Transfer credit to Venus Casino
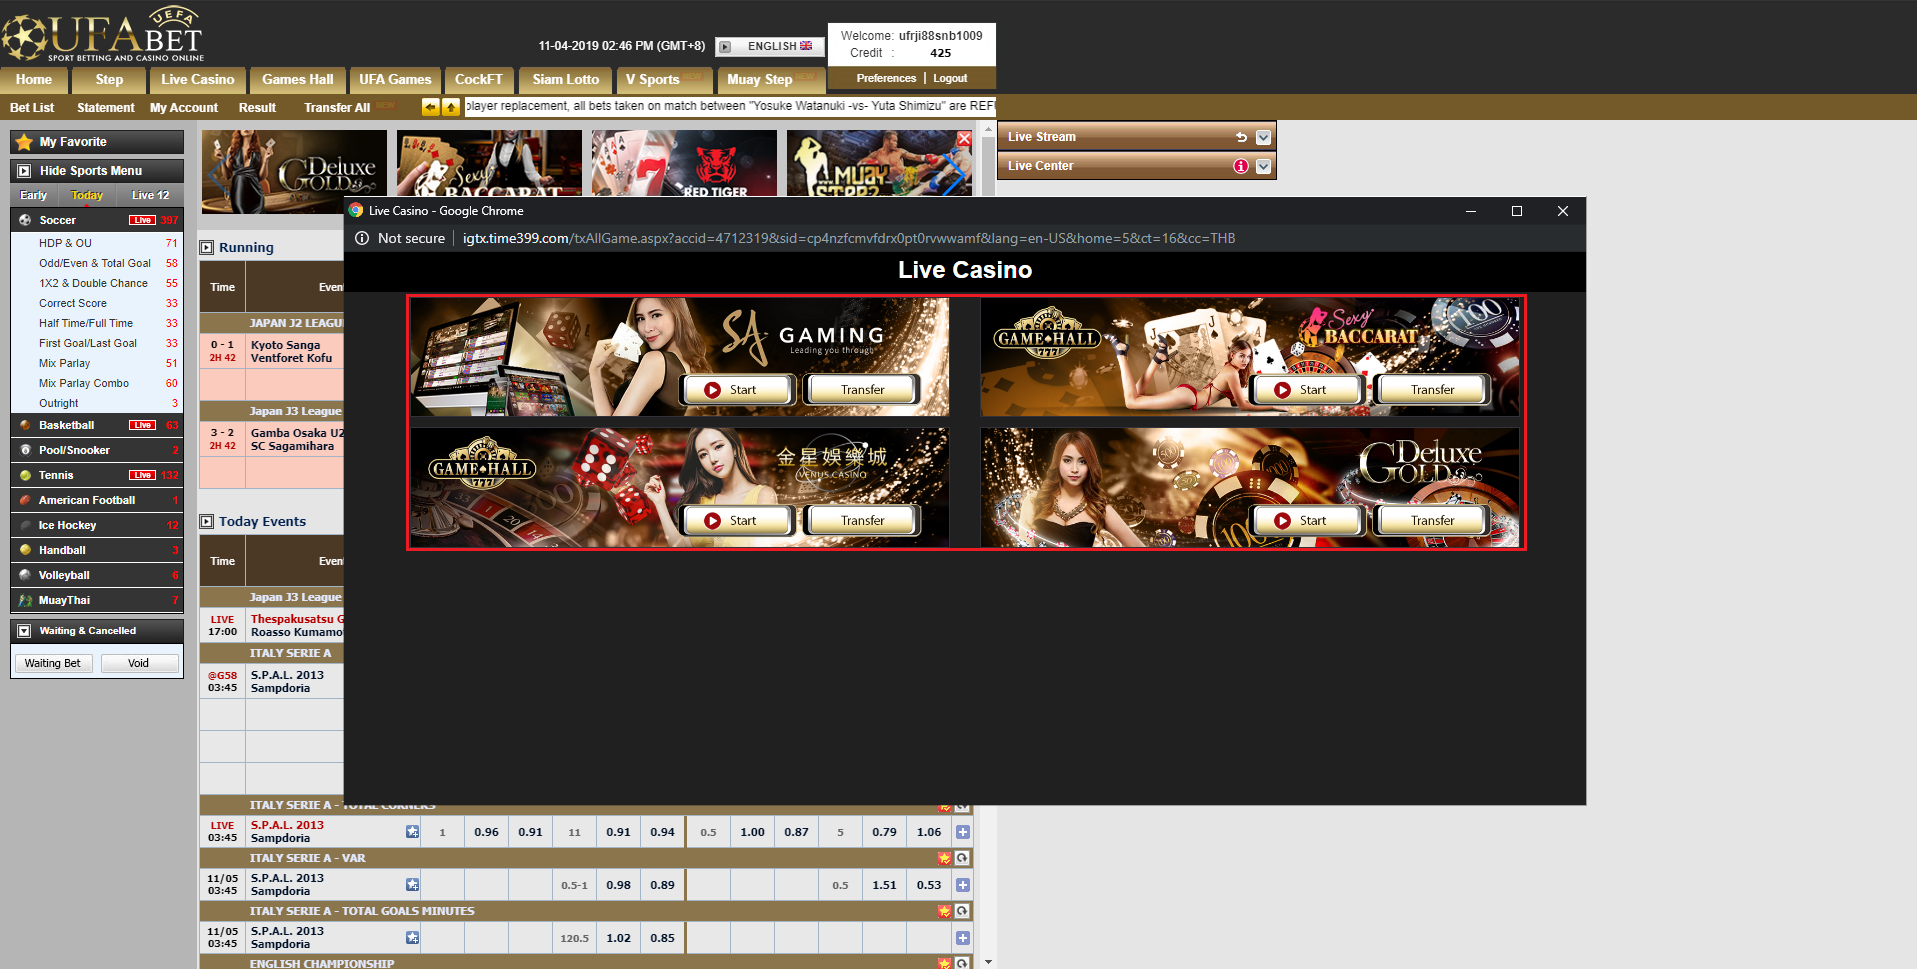1917x969 pixels. [x=862, y=521]
